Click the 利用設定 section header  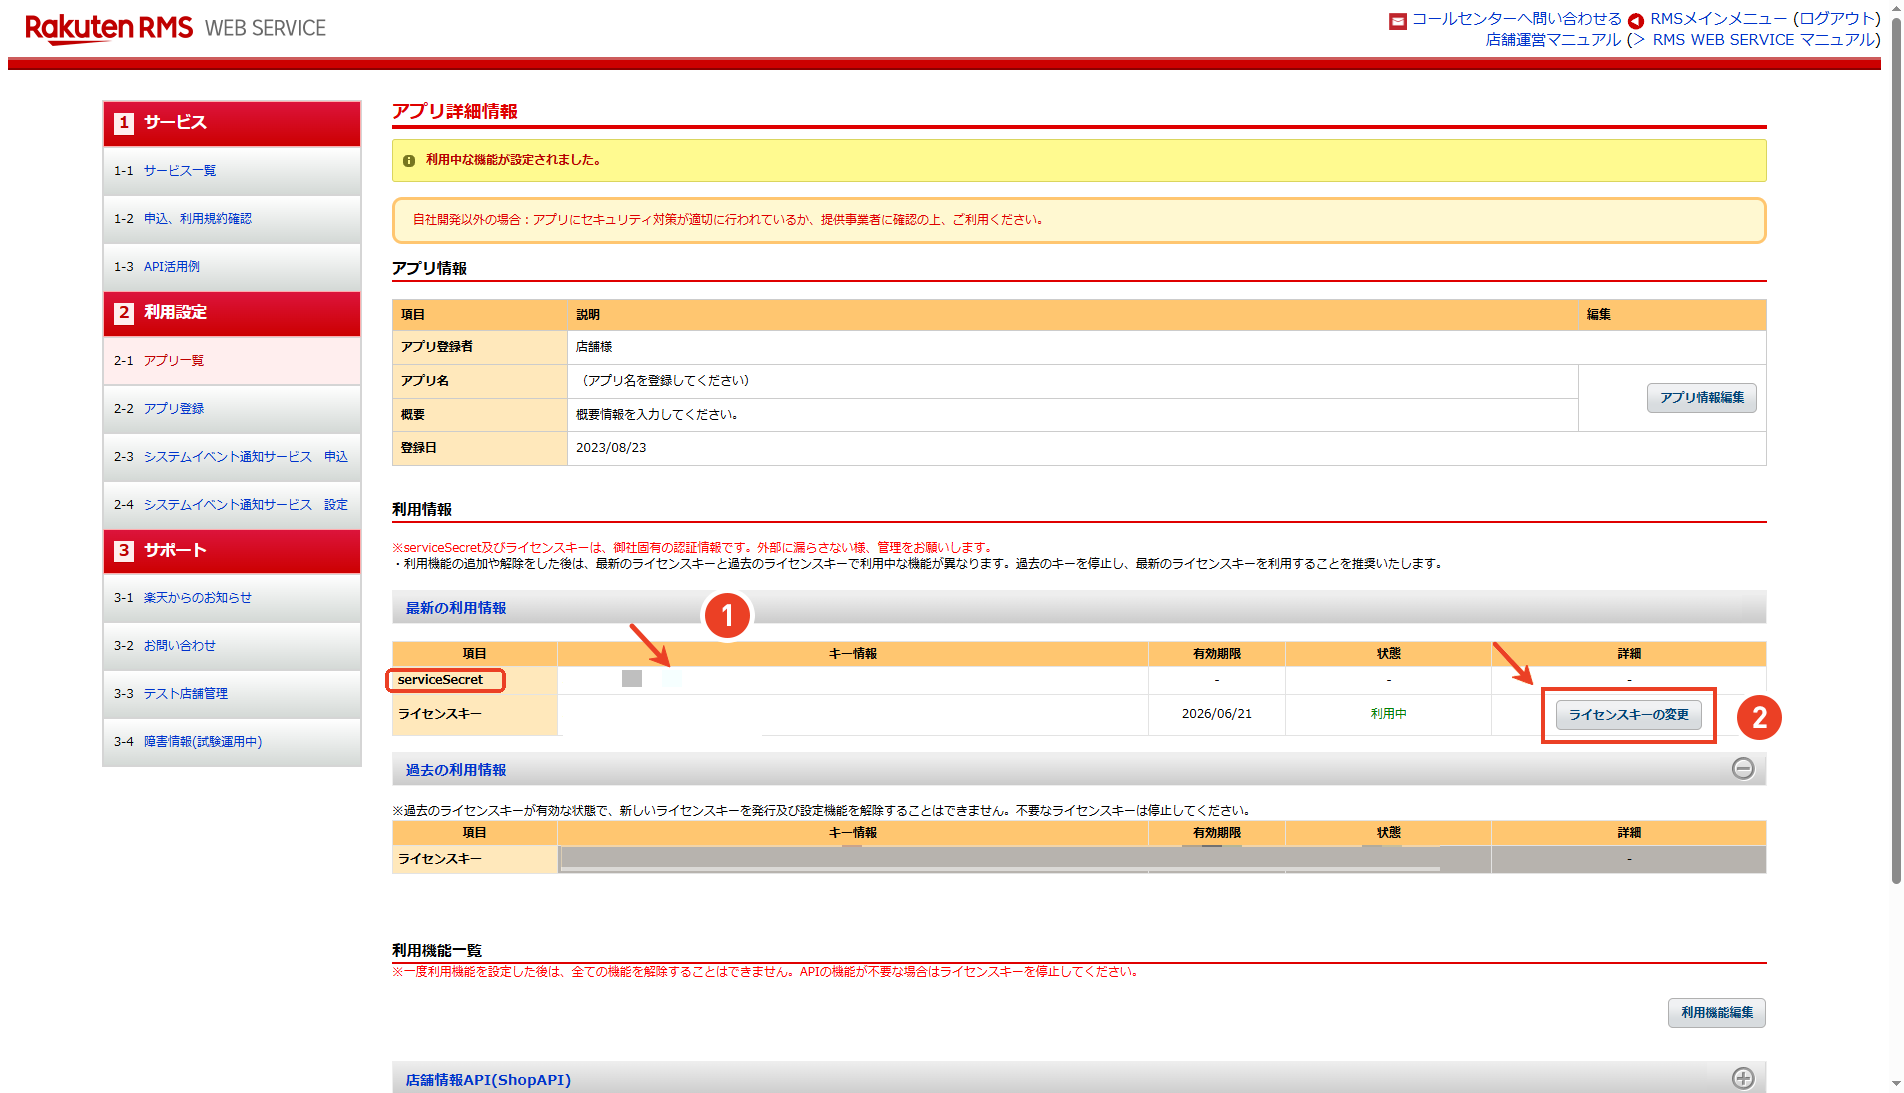click(x=232, y=313)
